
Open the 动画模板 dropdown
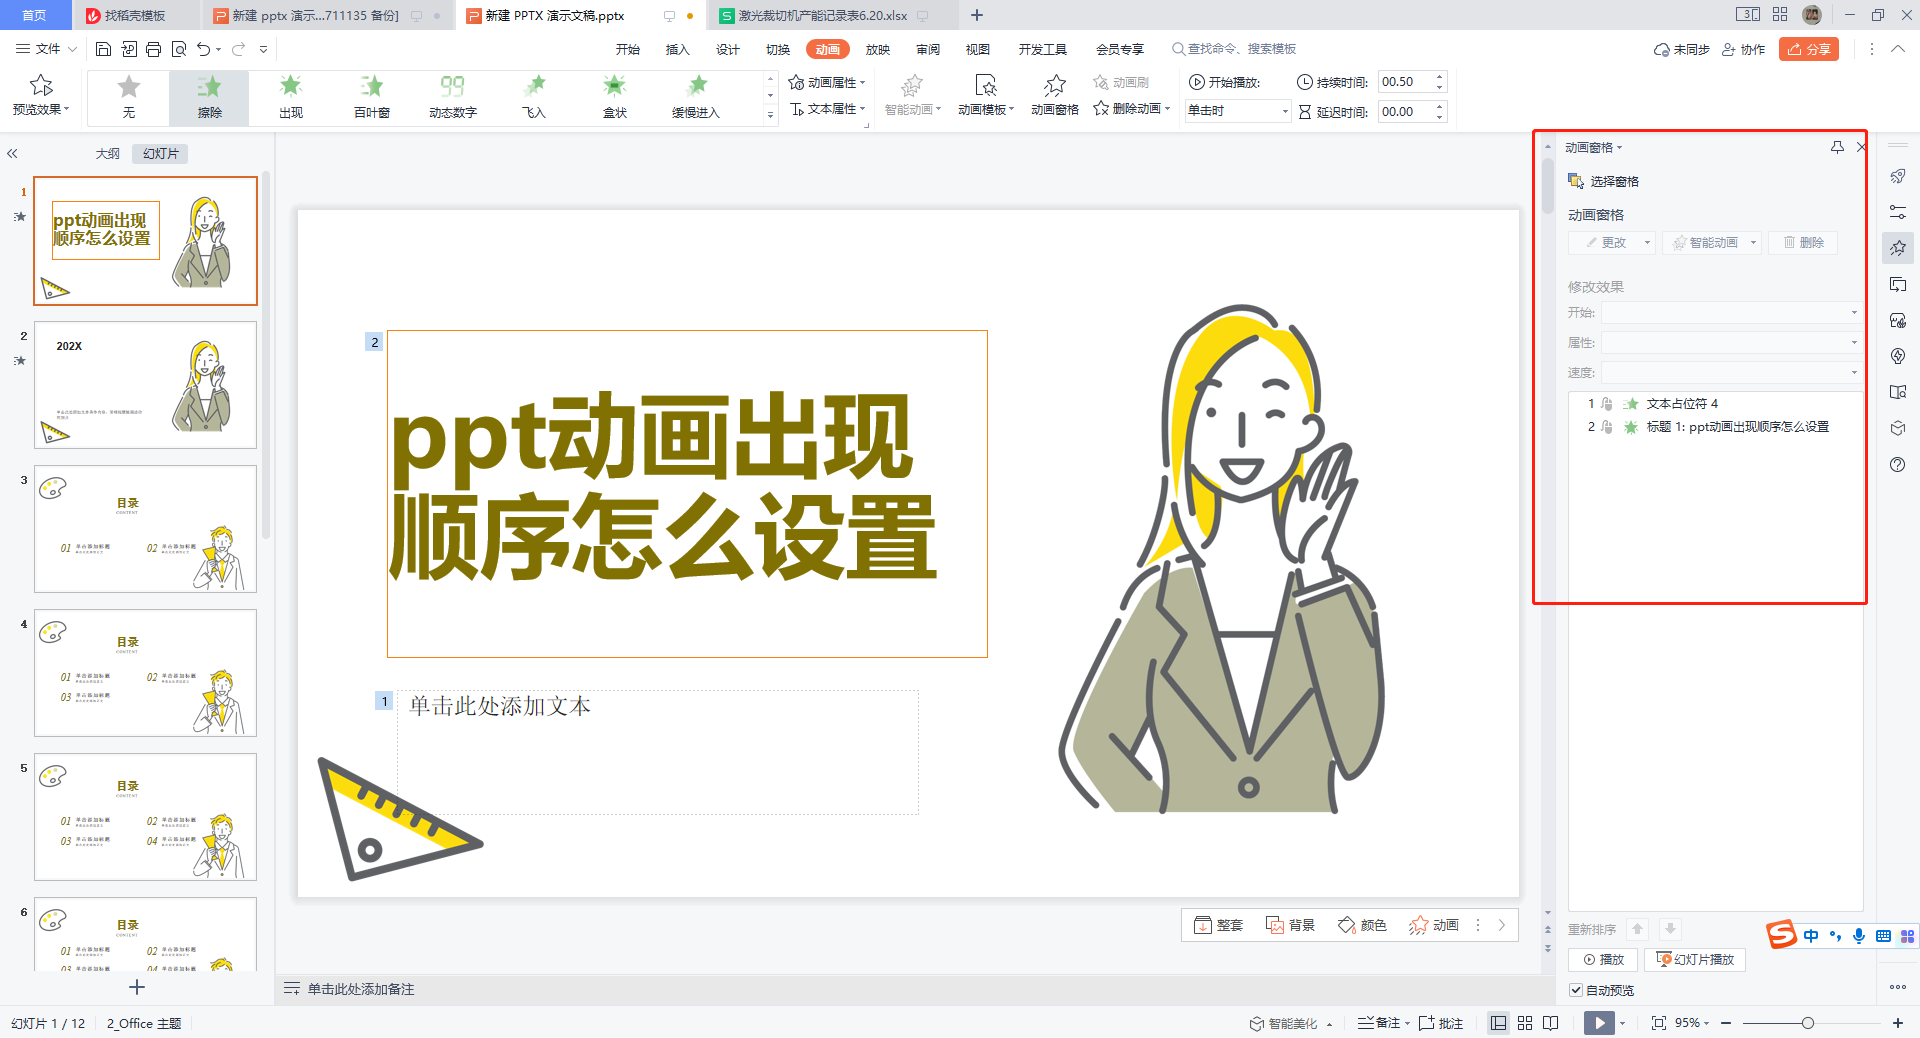(986, 96)
